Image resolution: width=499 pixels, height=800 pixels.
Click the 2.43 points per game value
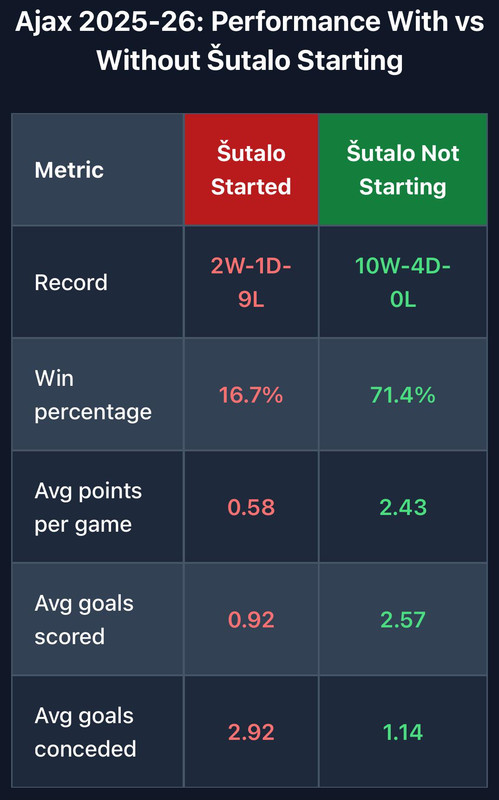click(x=403, y=507)
